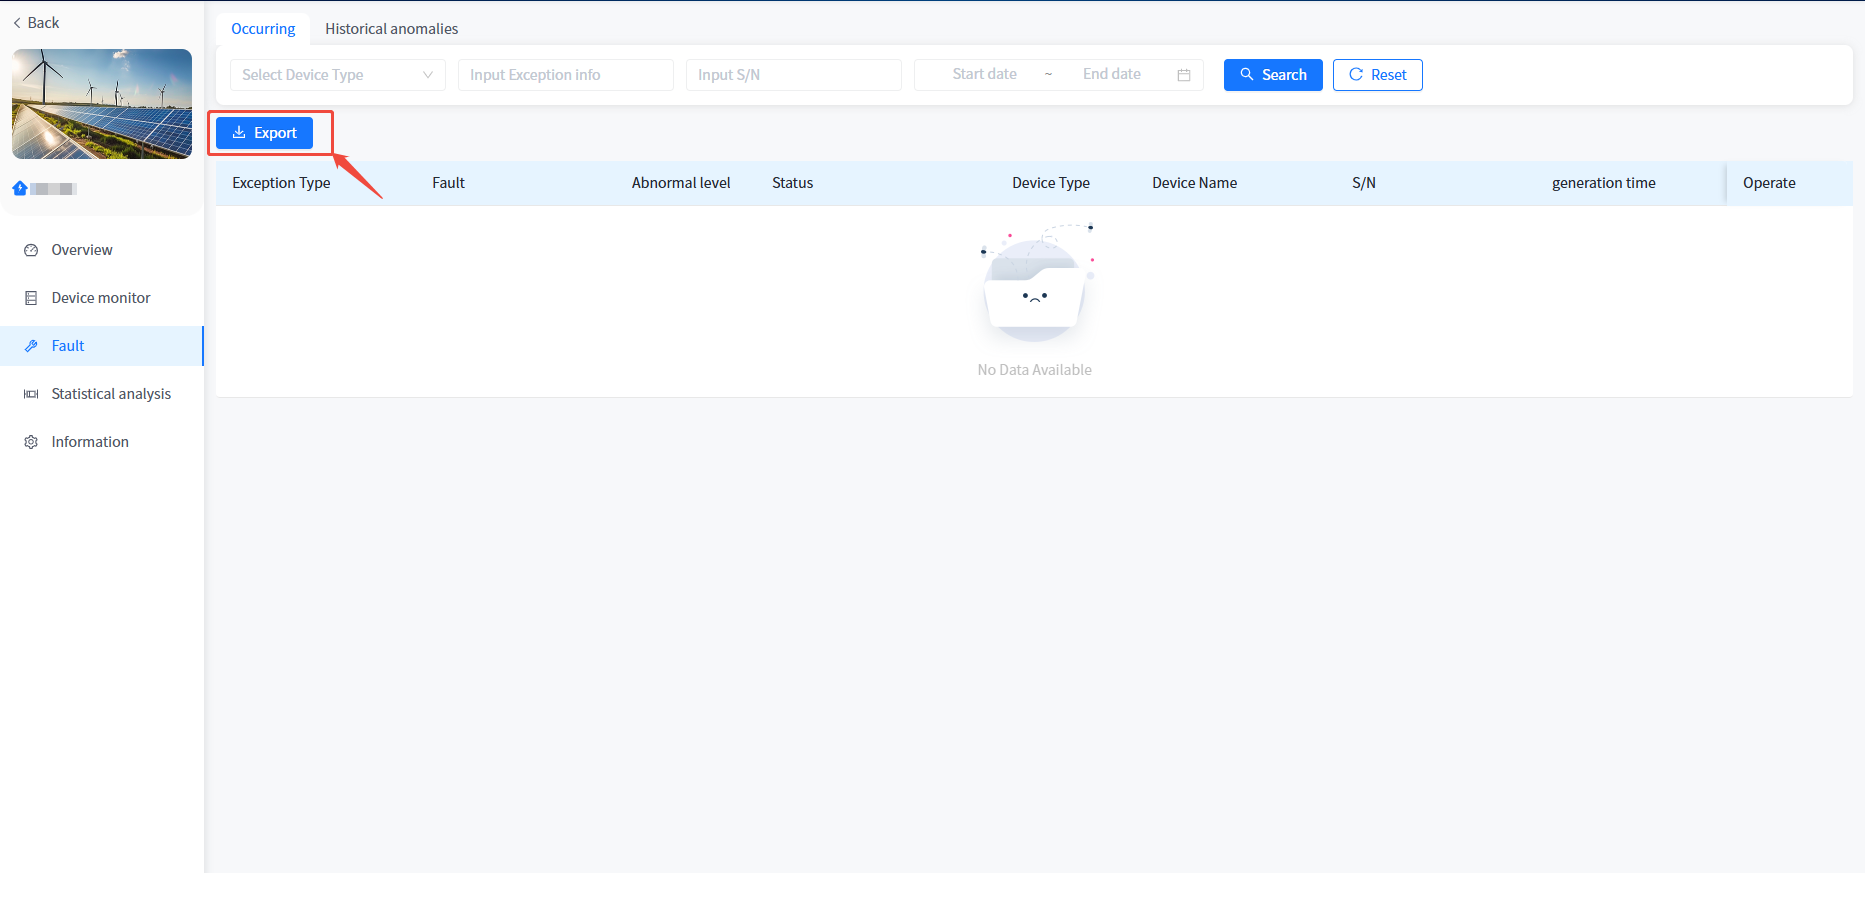Click the blue home icon under thumbnail
This screenshot has height=921, width=1865.
(20, 189)
